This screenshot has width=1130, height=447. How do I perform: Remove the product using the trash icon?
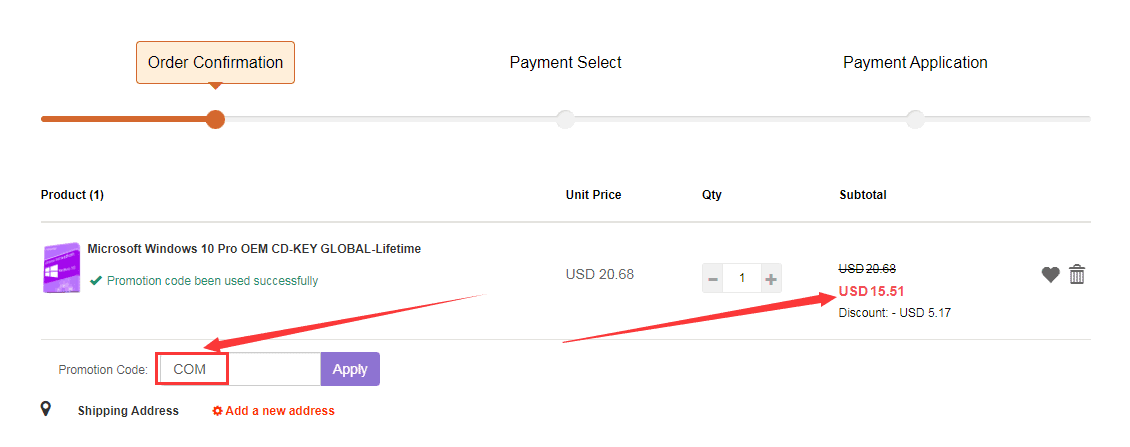(x=1077, y=274)
